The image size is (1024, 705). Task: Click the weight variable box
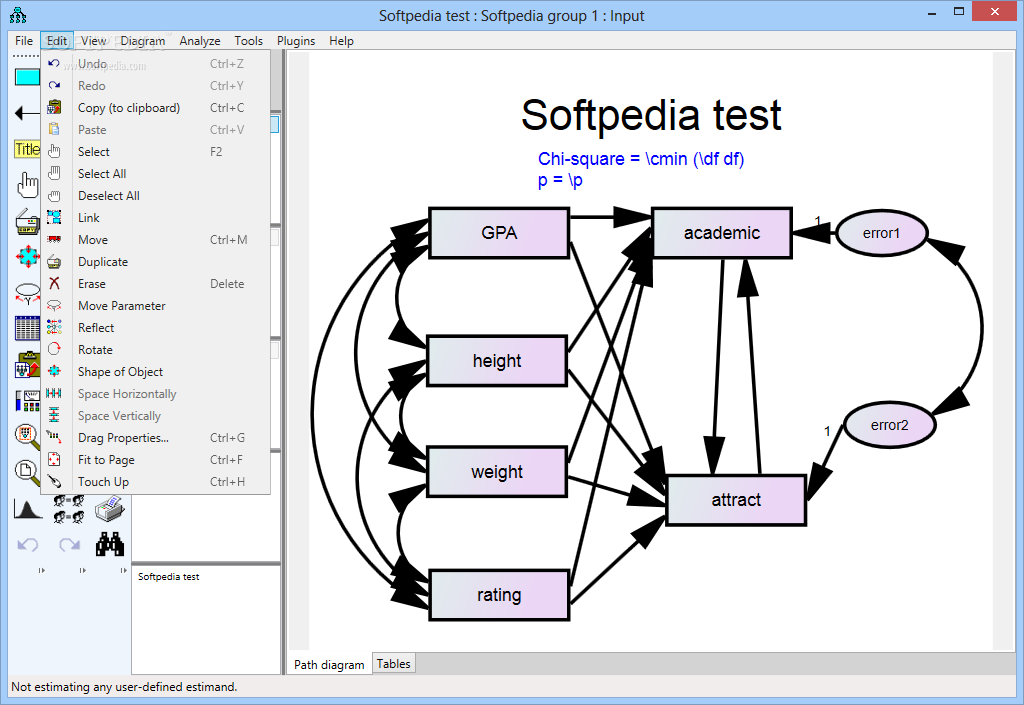point(497,472)
